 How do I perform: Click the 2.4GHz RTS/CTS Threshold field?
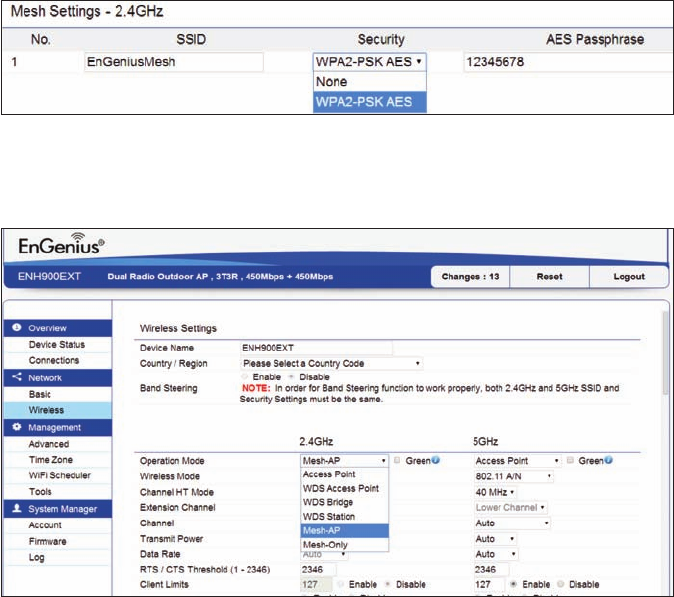[x=318, y=569]
